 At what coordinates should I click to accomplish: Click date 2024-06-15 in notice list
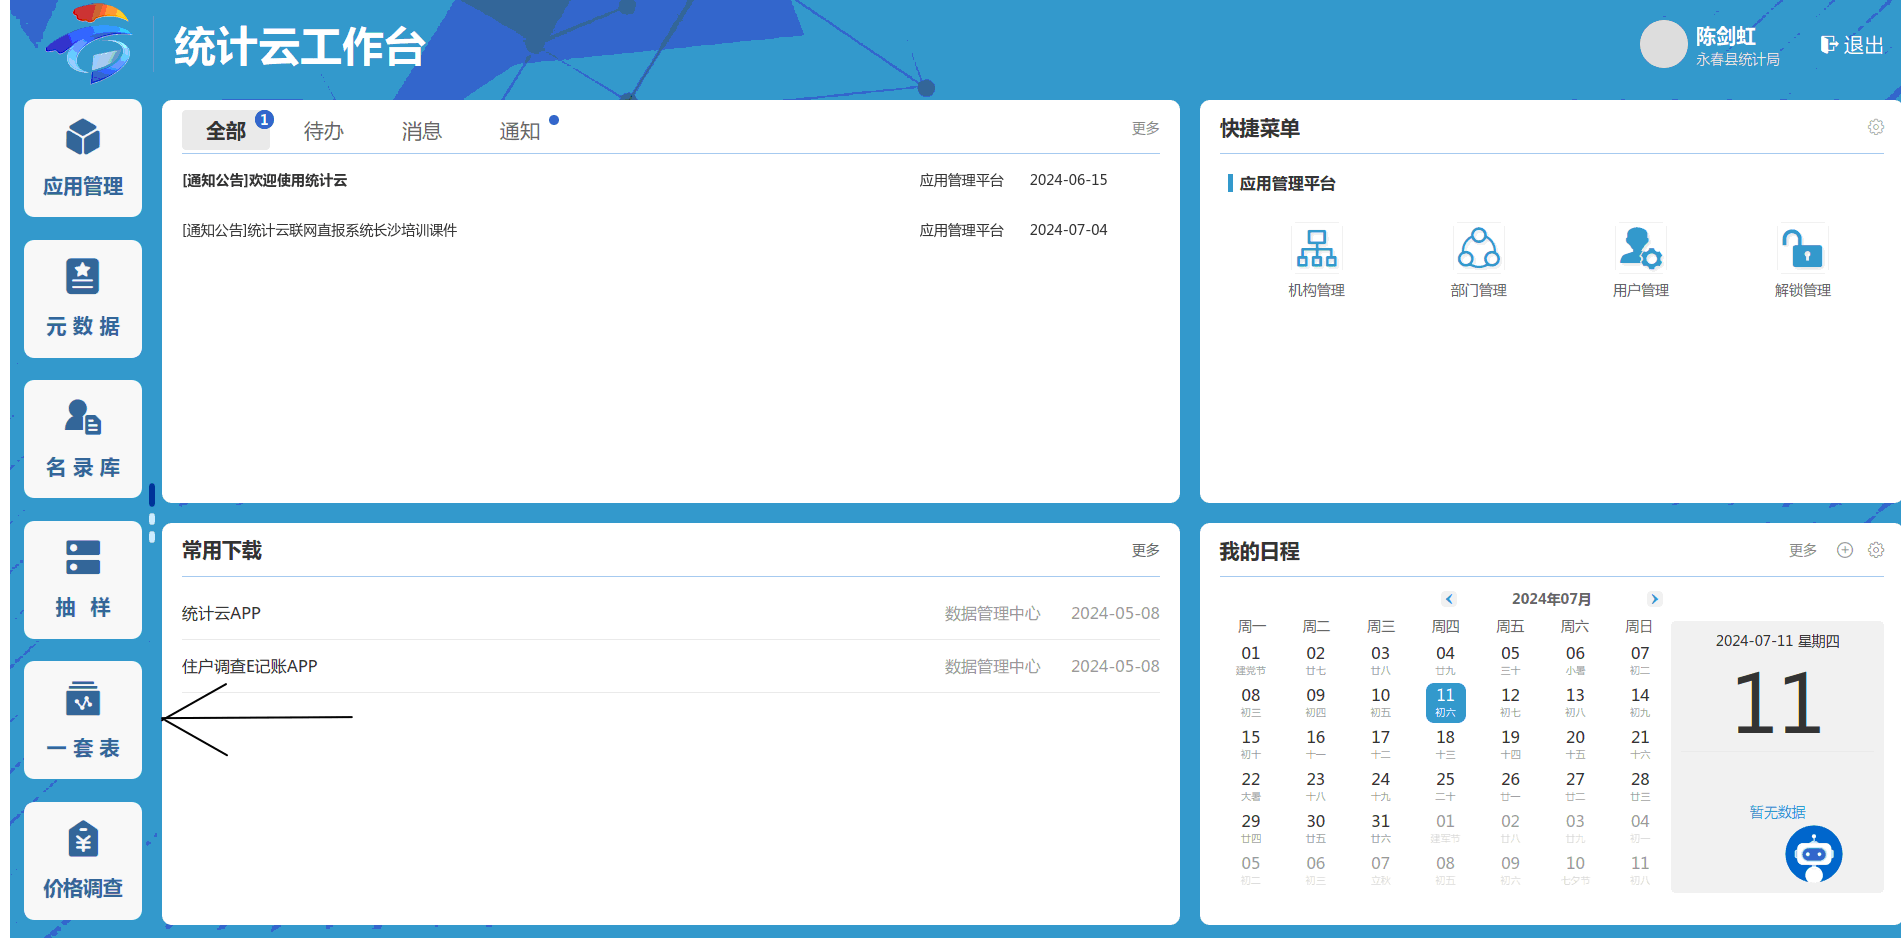(1069, 180)
